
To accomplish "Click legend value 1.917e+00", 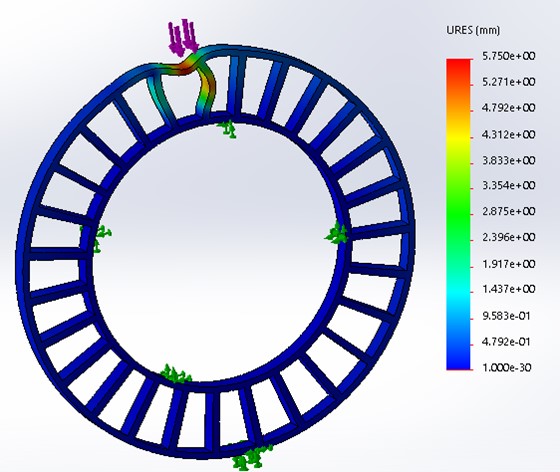I will click(509, 264).
